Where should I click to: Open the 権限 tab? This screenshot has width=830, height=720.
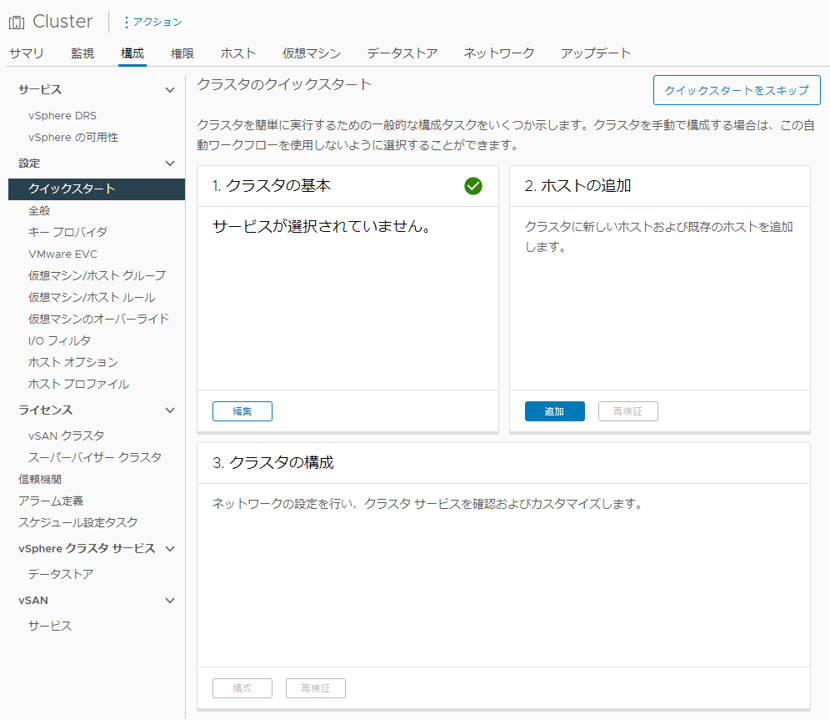(x=182, y=53)
